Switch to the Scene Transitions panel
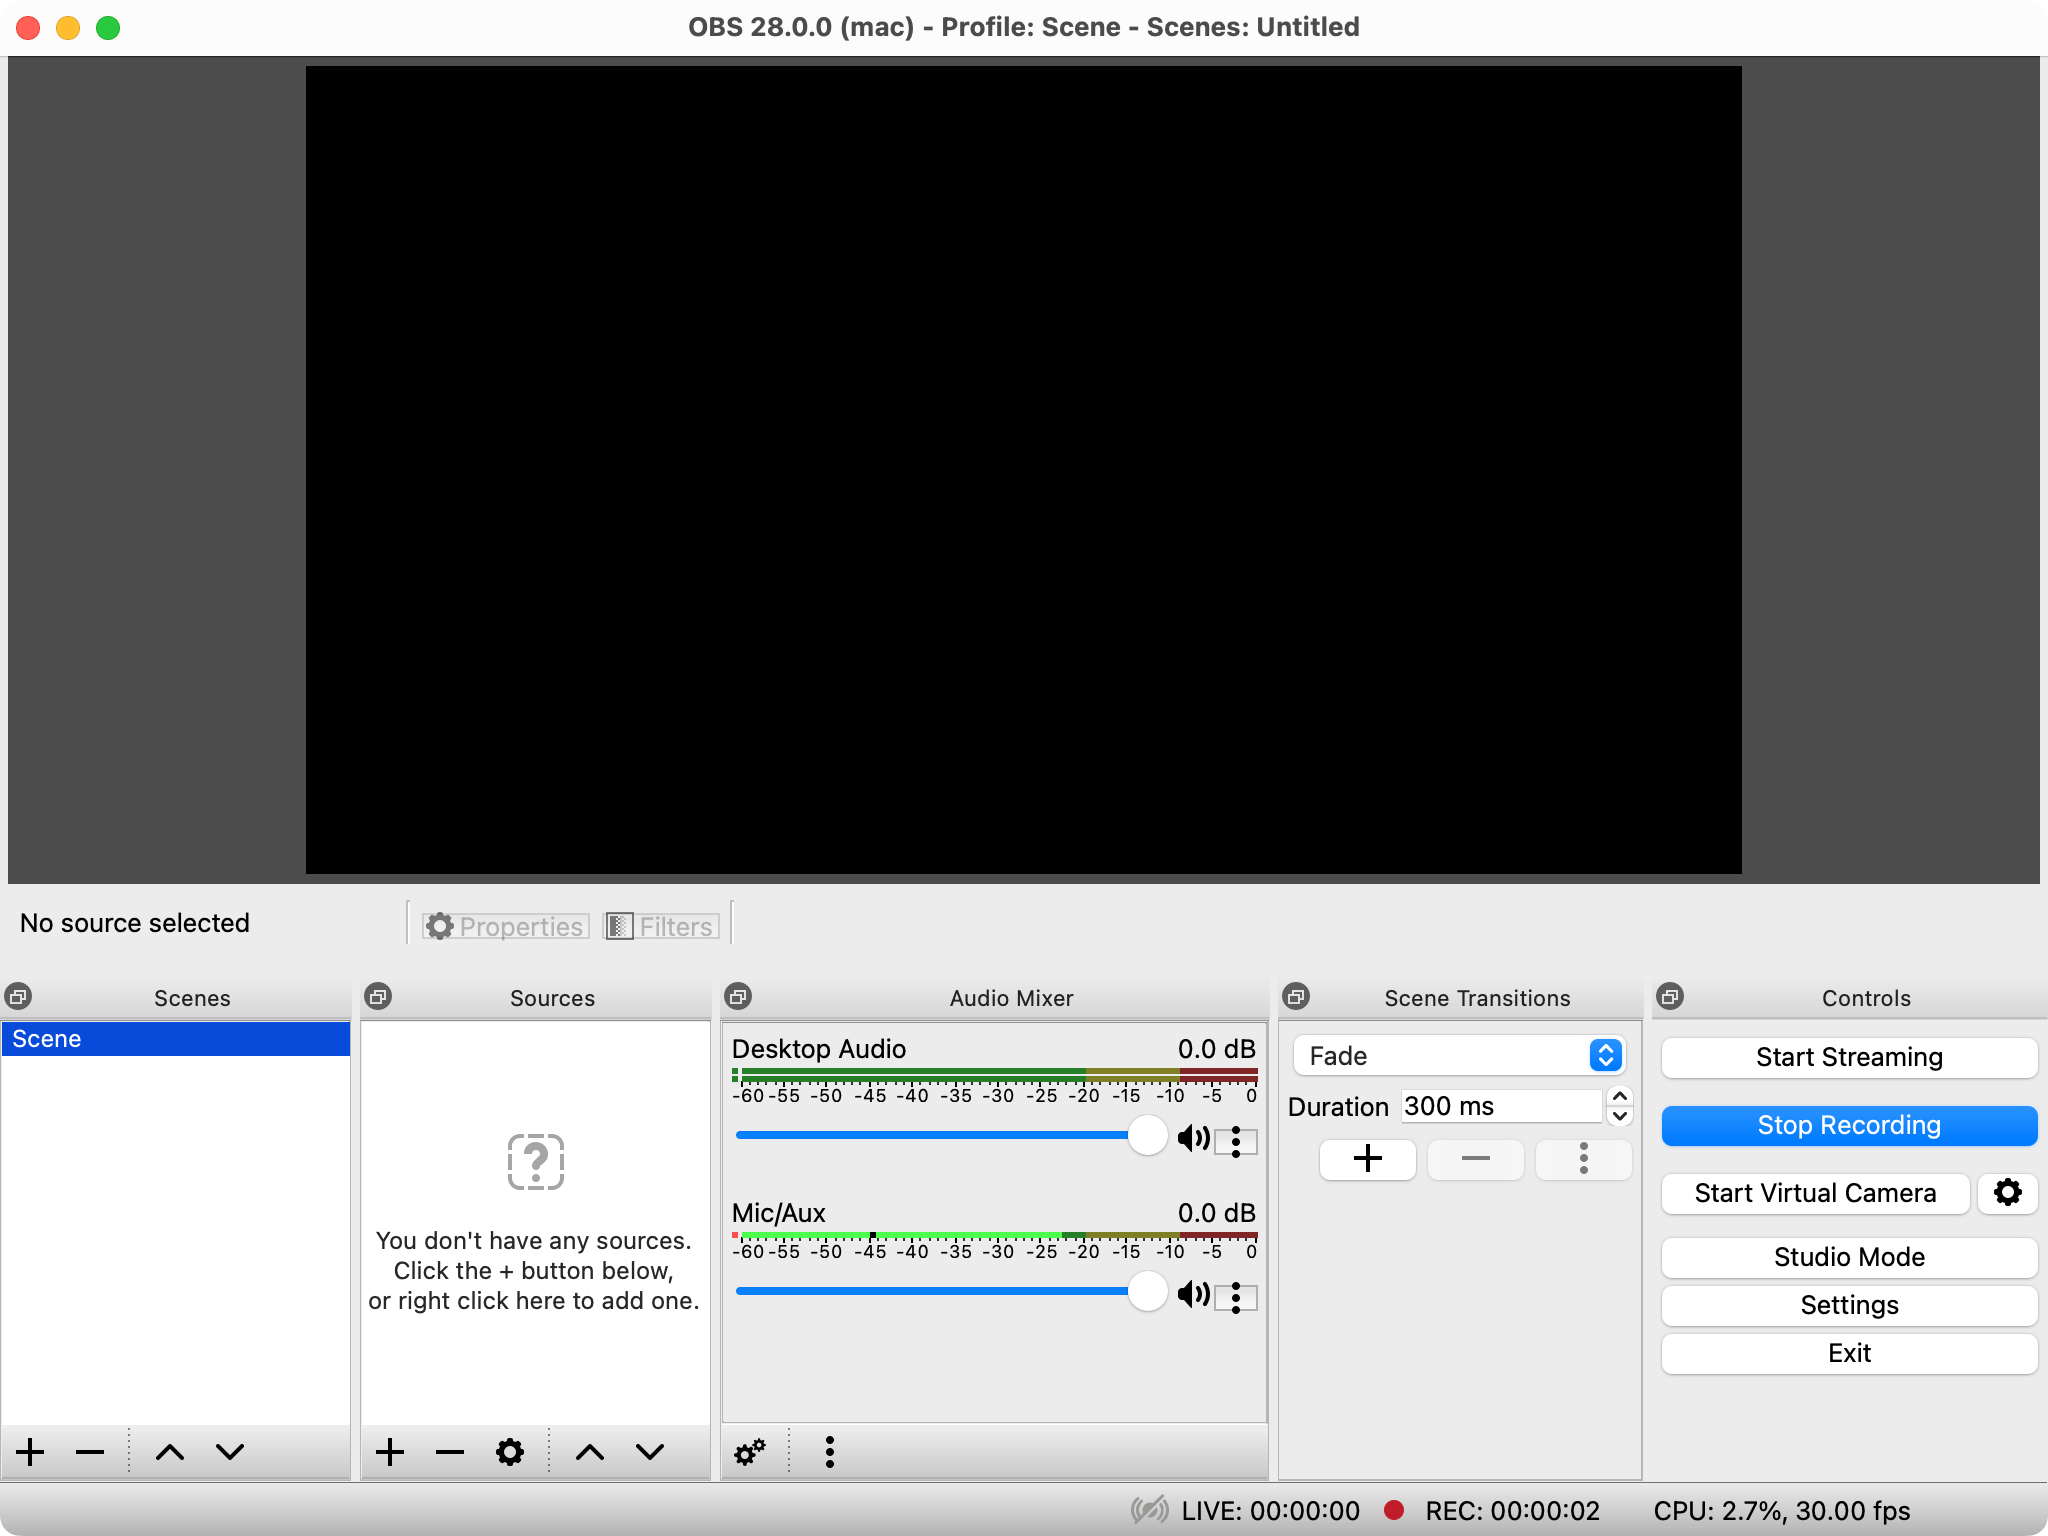Screen dimensions: 2048x1536 point(1476,998)
